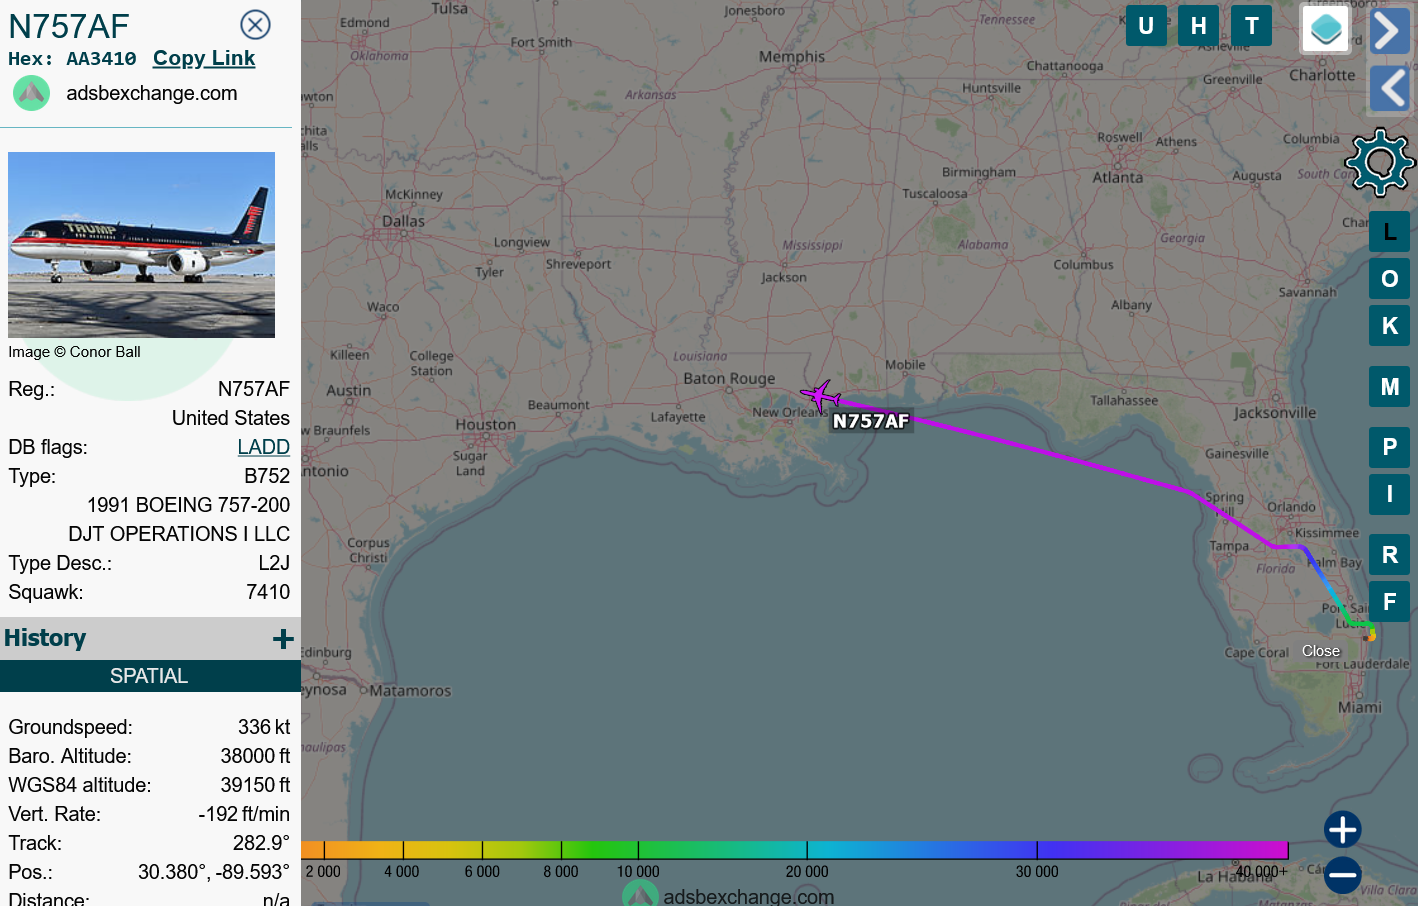1418x906 pixels.
Task: Toggle the H map button
Action: pyautogui.click(x=1198, y=26)
